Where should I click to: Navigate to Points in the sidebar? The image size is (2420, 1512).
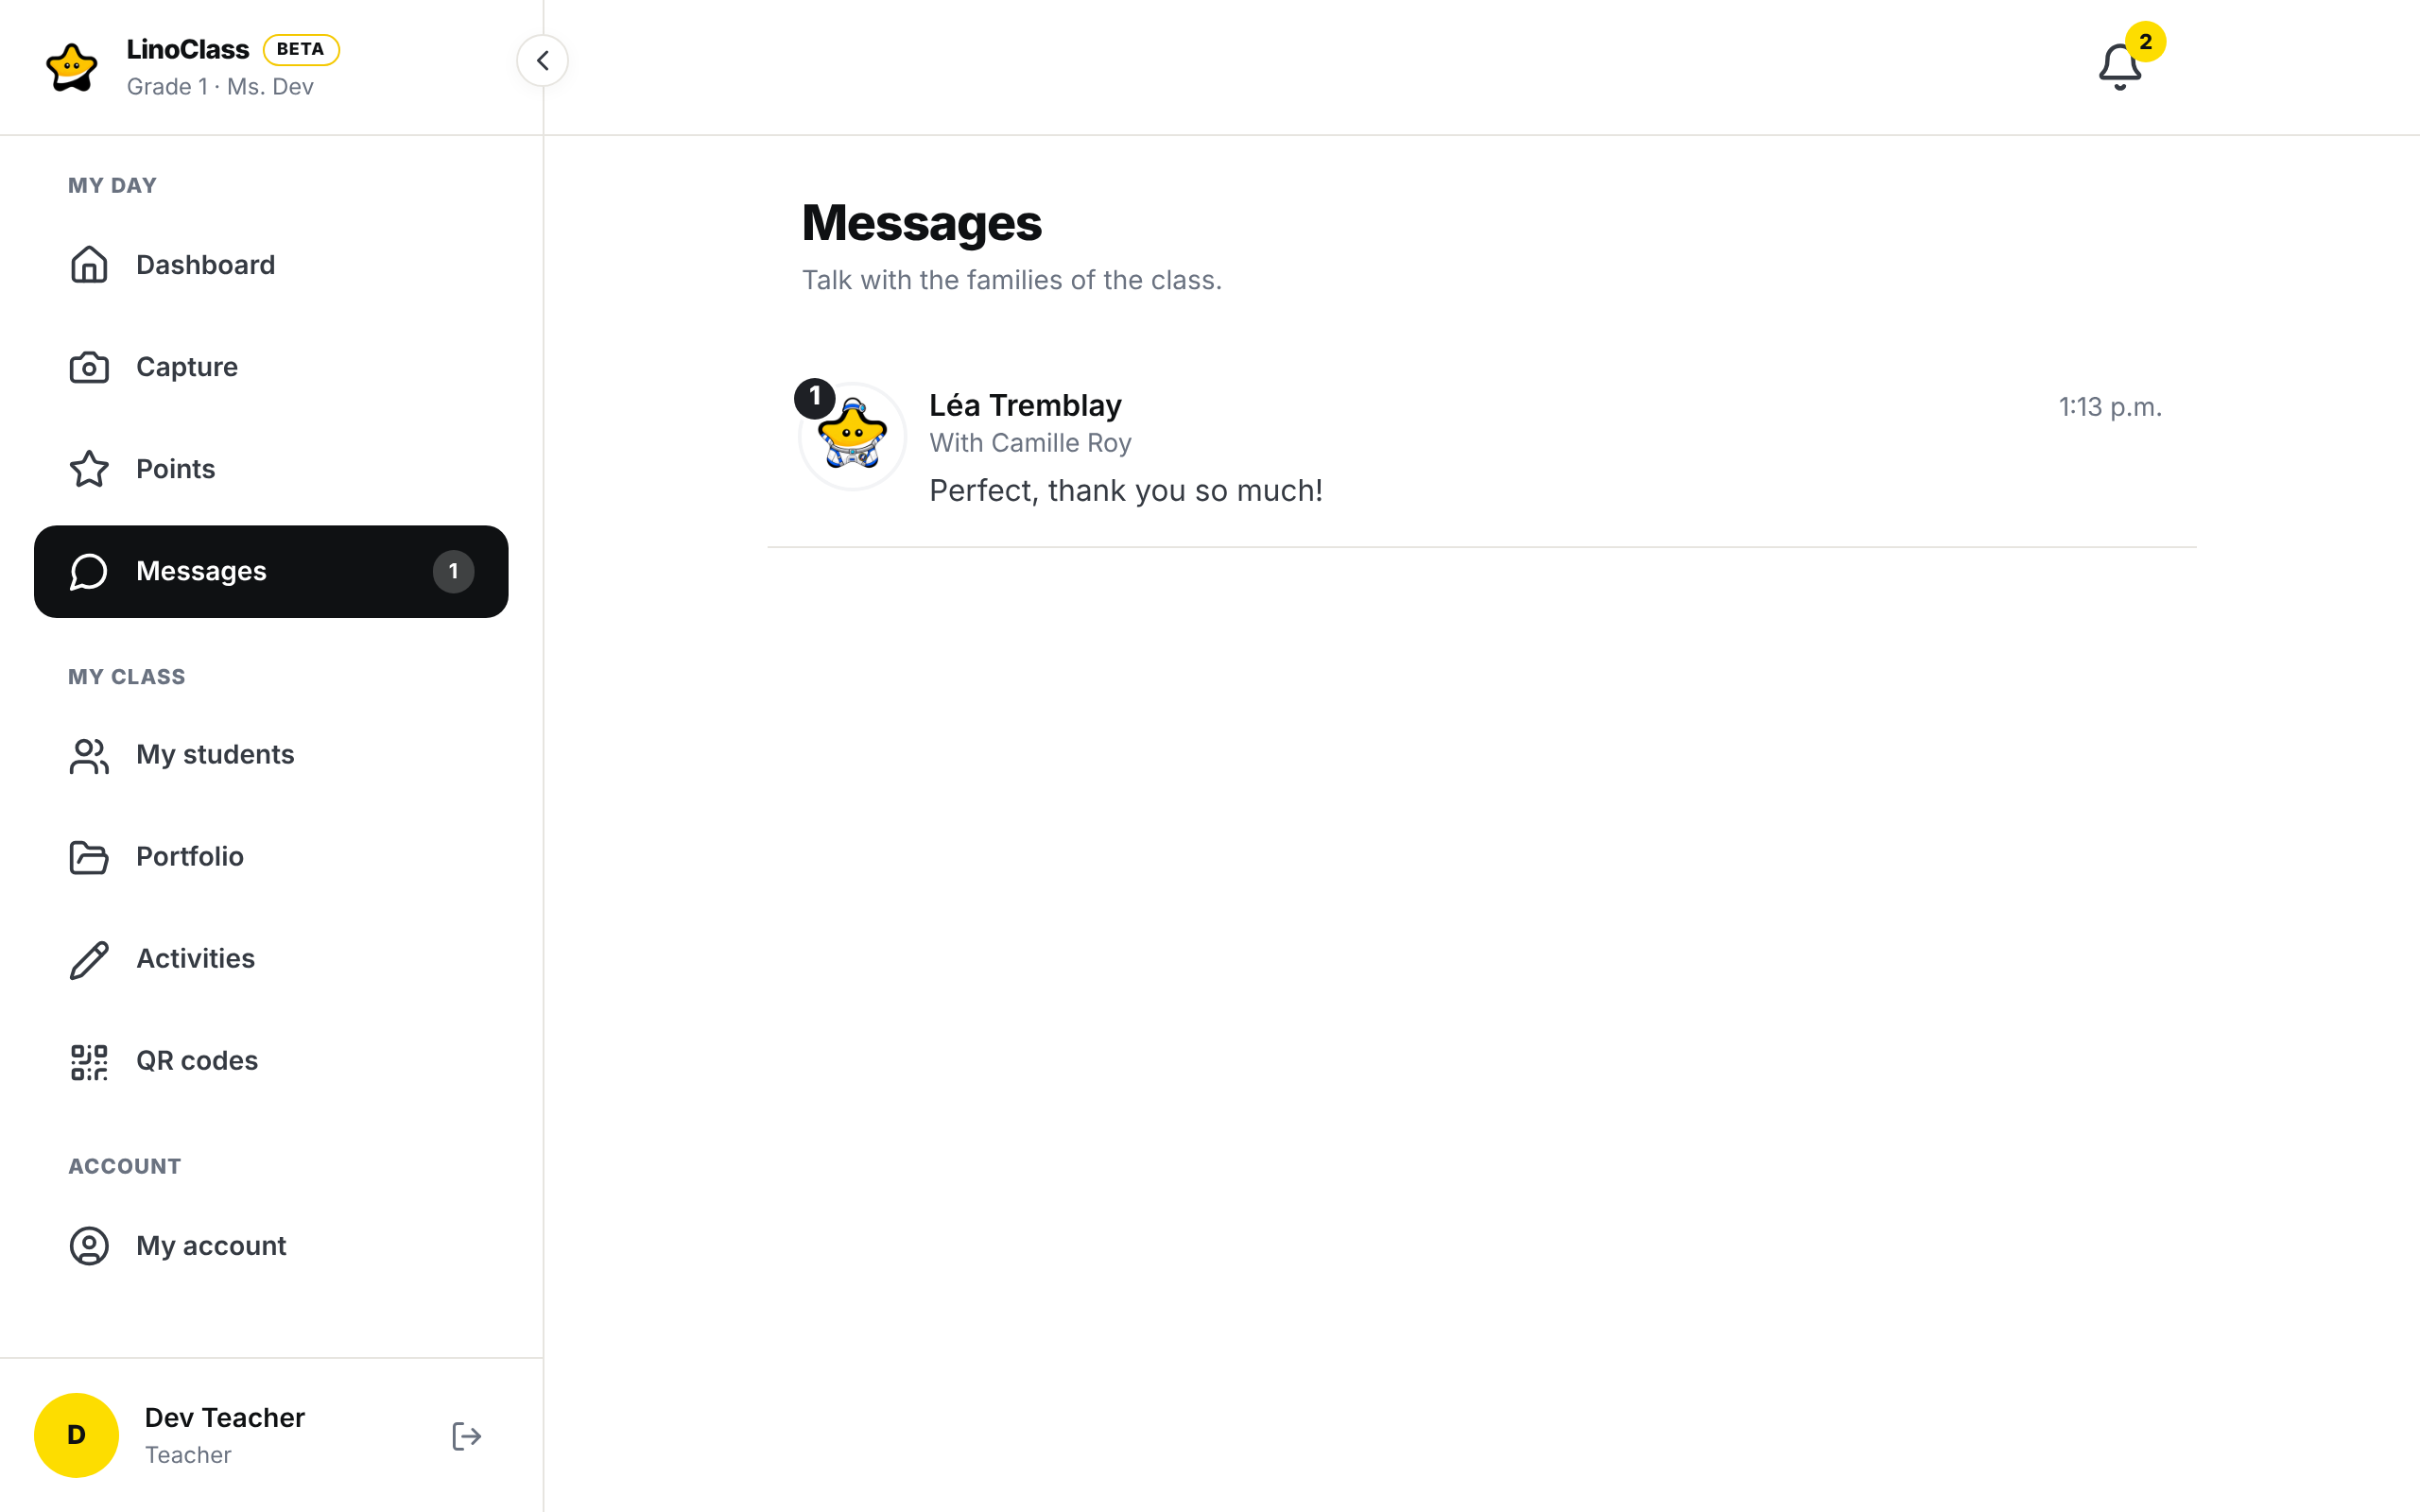(x=271, y=469)
